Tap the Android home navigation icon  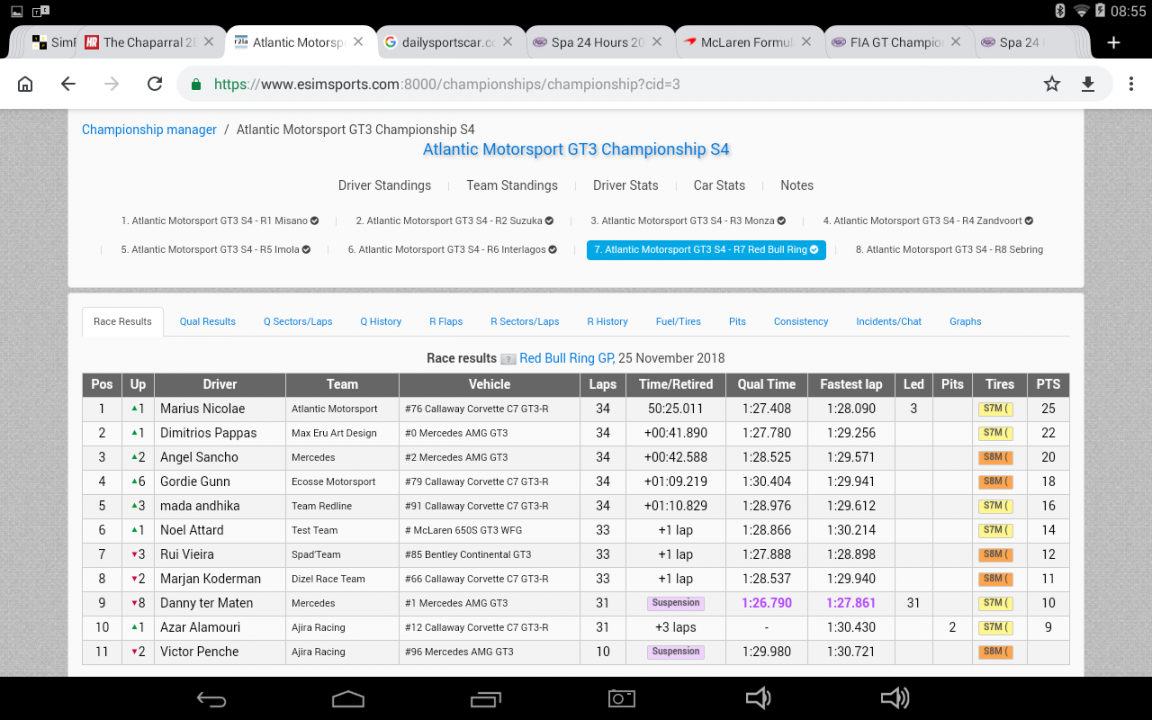pyautogui.click(x=348, y=699)
